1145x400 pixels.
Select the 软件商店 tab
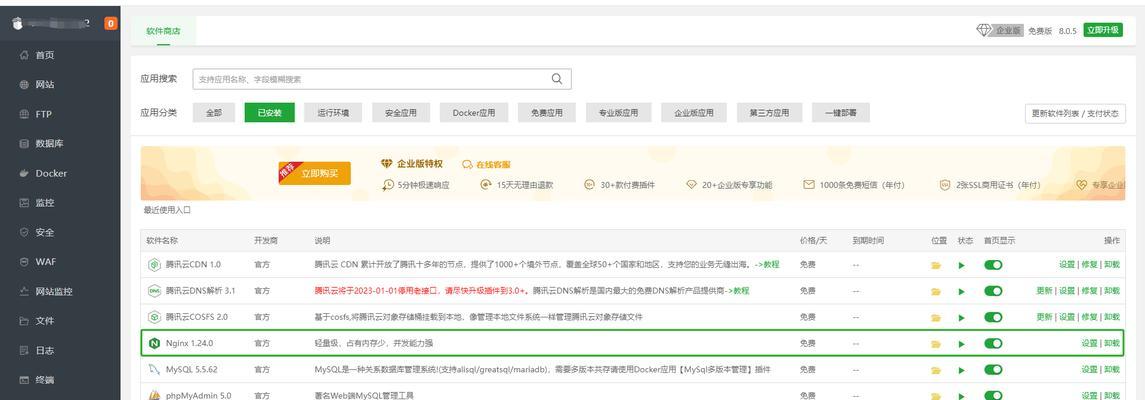click(x=163, y=31)
